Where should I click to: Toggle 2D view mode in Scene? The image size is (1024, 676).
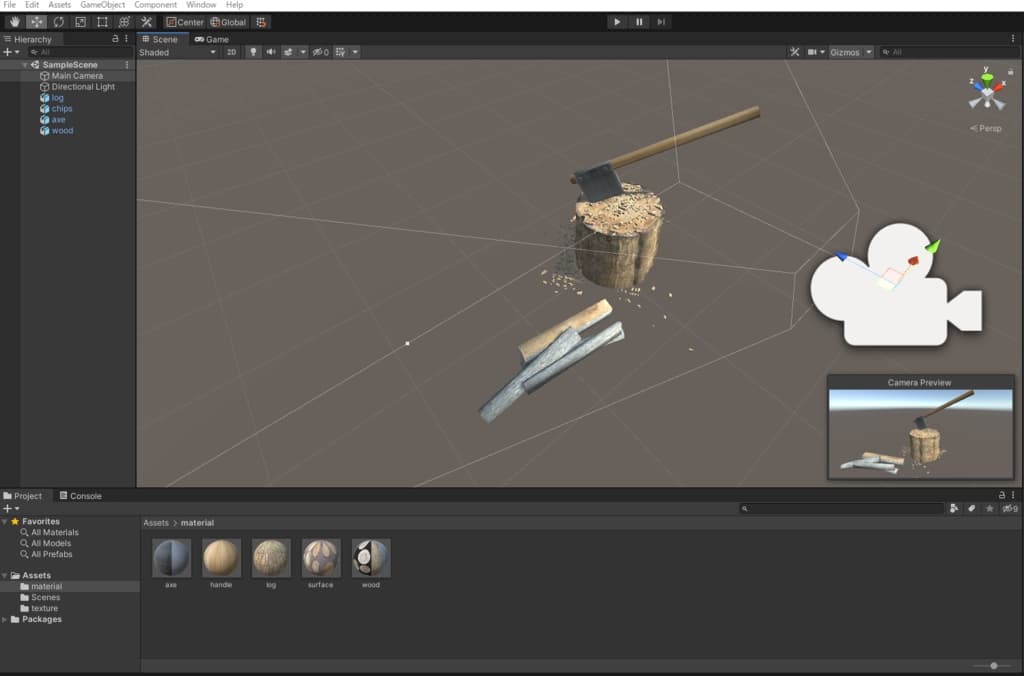[x=231, y=52]
